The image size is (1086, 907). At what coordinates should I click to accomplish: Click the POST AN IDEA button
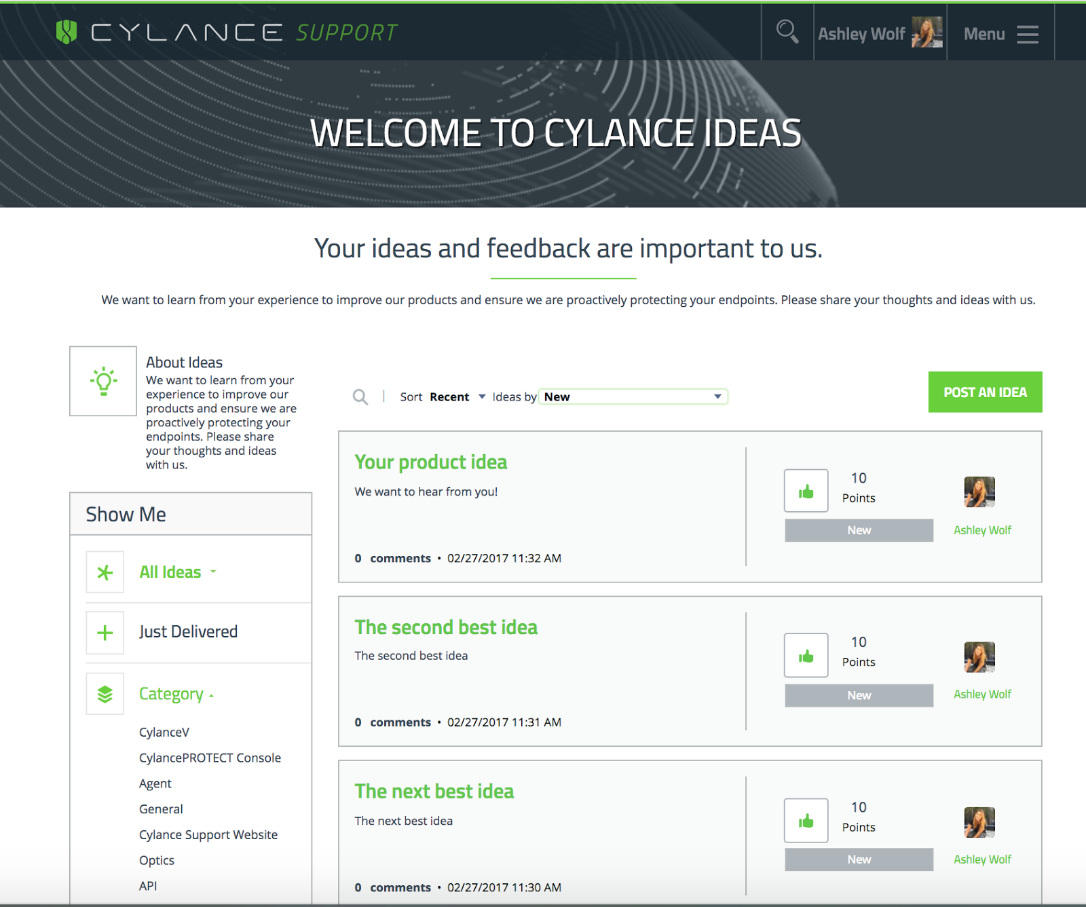pos(985,392)
